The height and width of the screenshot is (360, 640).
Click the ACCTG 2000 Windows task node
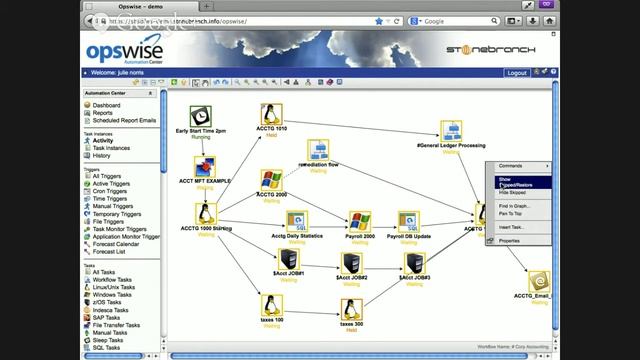click(271, 180)
